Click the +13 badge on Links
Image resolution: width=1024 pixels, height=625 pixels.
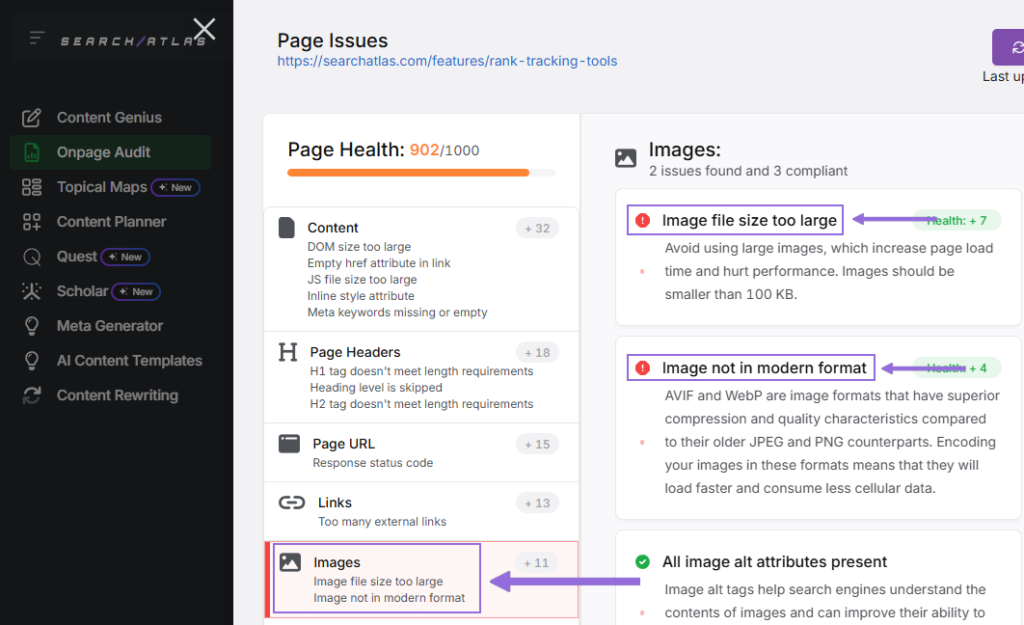[x=537, y=503]
